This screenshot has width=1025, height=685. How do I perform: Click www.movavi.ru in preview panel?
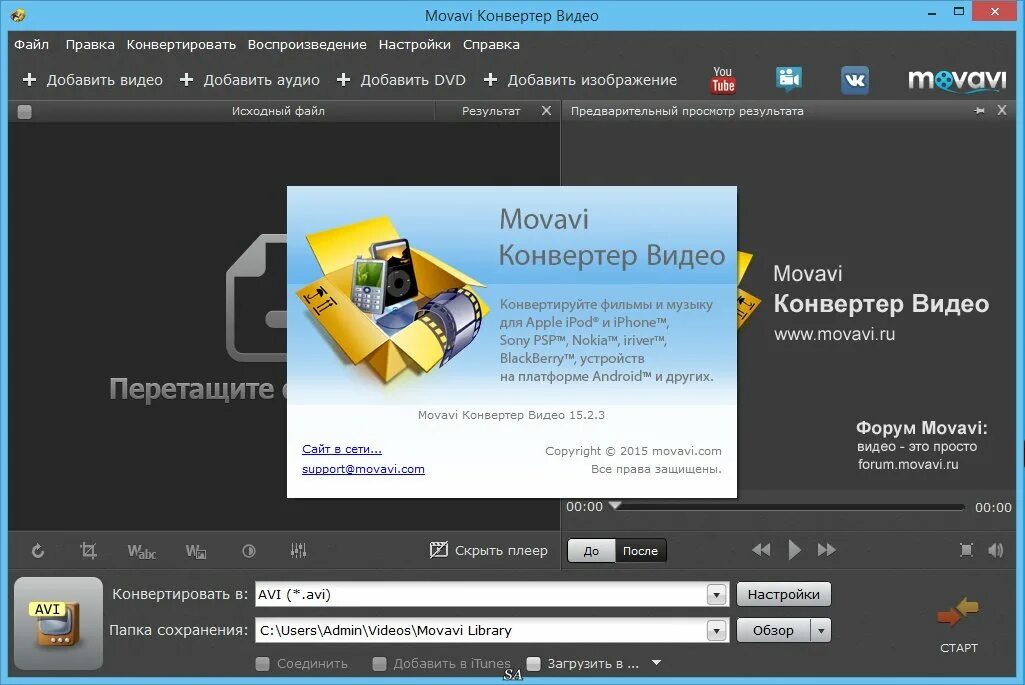click(x=834, y=335)
